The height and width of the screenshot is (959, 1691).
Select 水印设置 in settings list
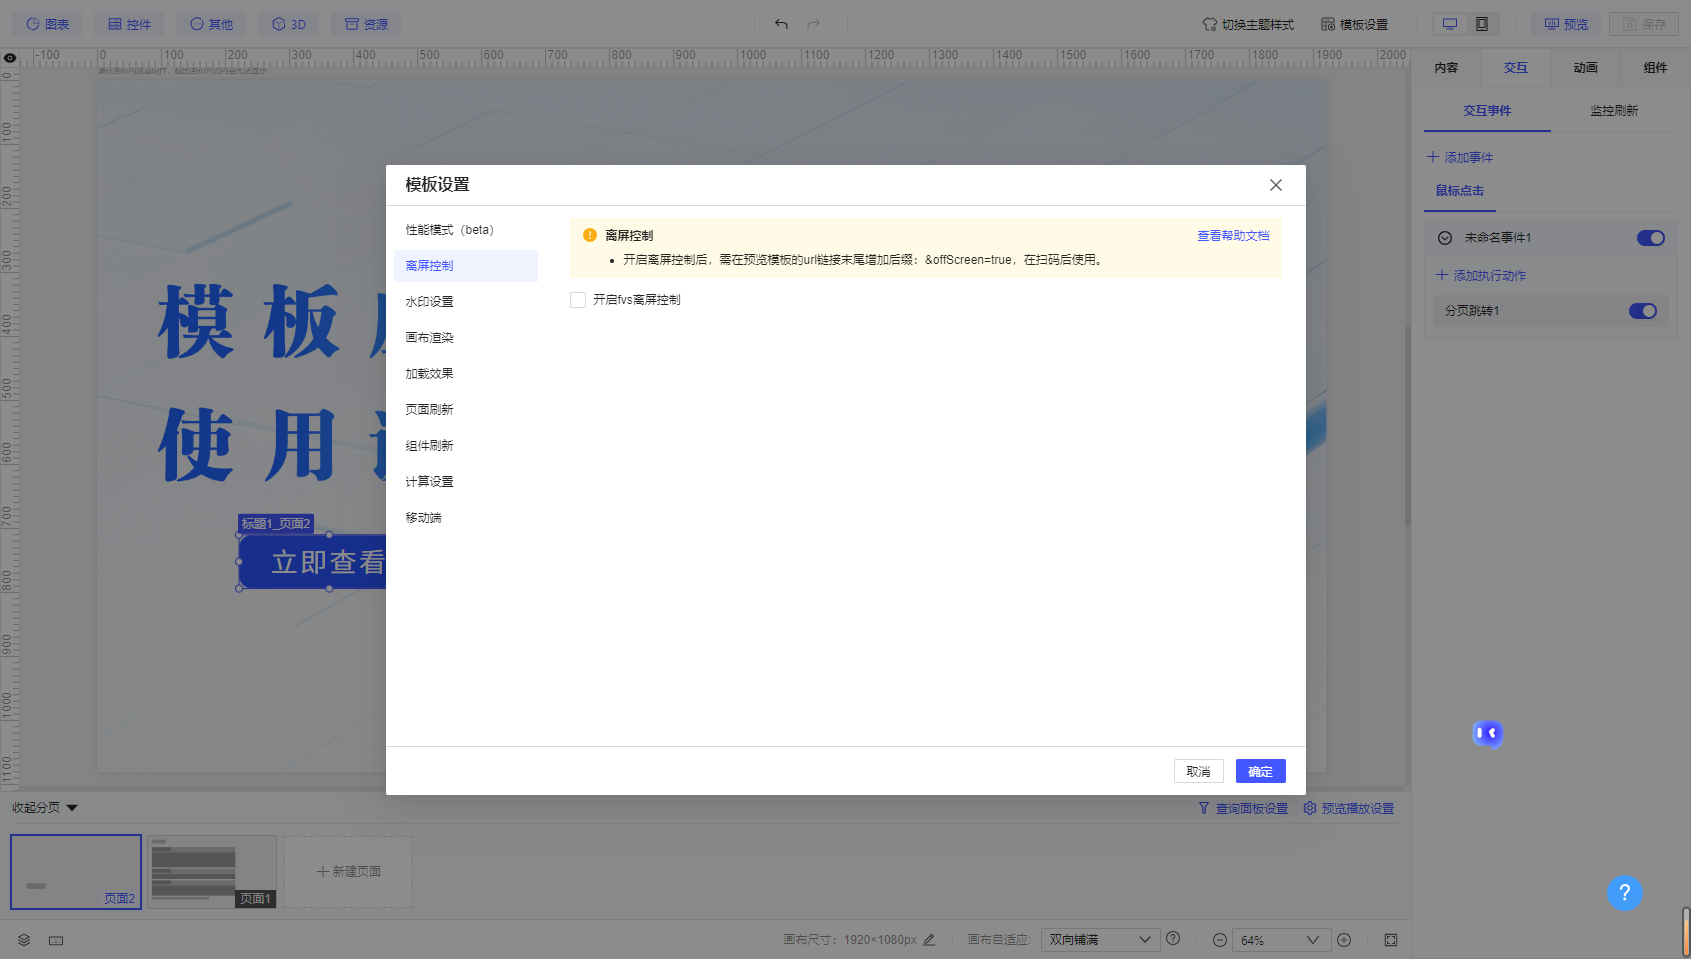tap(466, 302)
